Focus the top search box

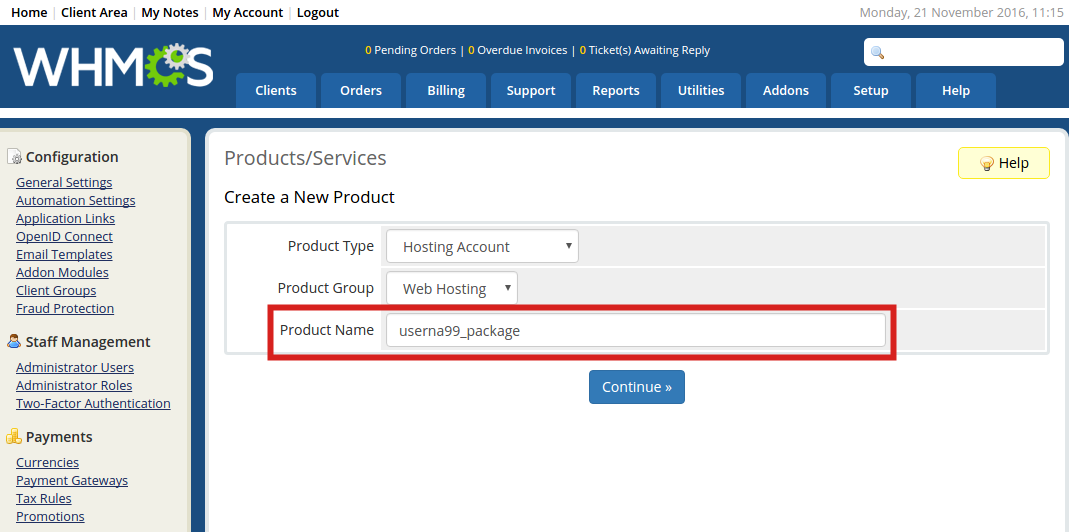pos(972,53)
